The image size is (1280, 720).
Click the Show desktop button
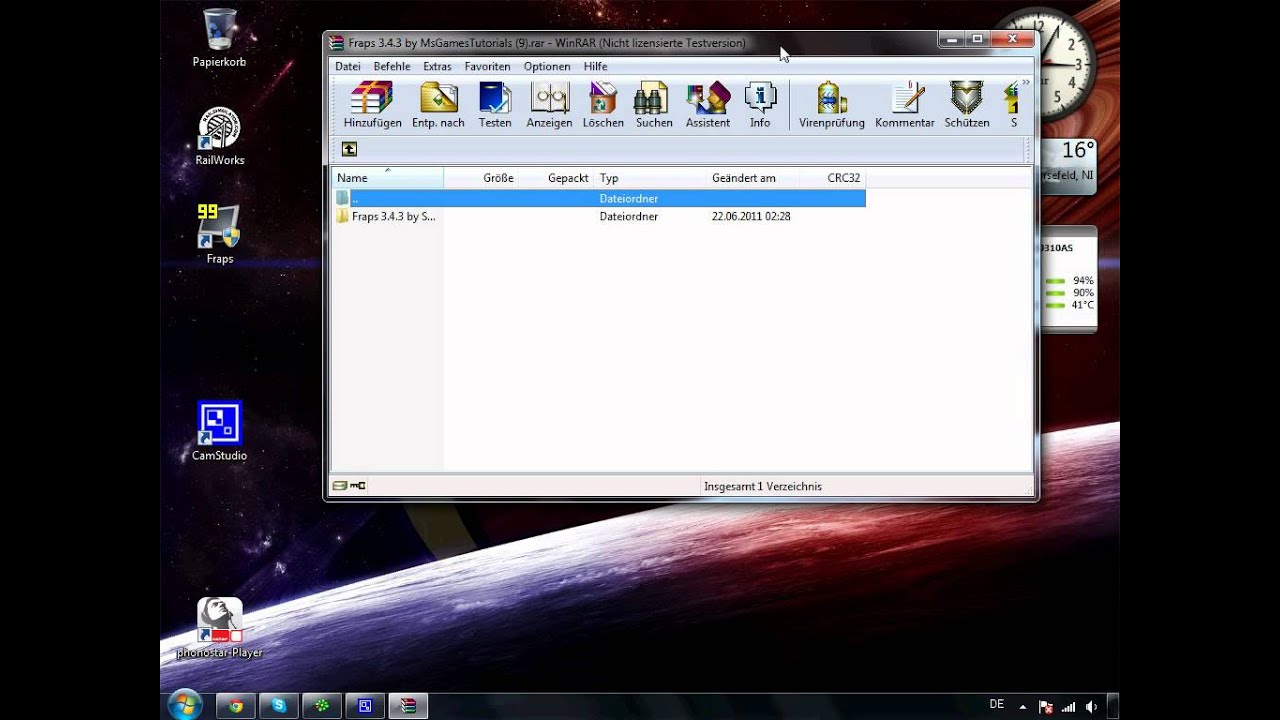[1113, 706]
